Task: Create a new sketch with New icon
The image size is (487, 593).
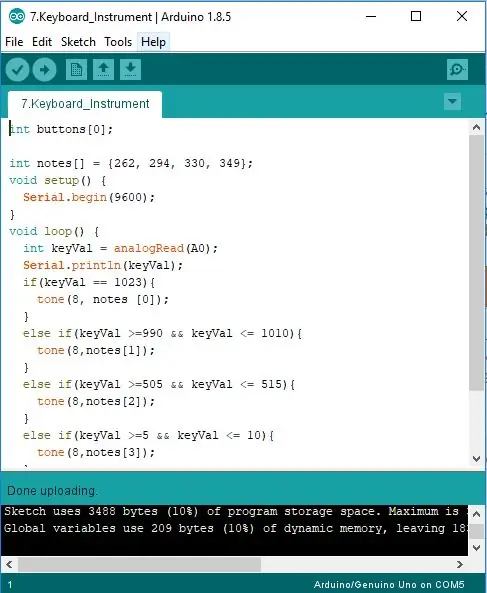Action: tap(76, 70)
